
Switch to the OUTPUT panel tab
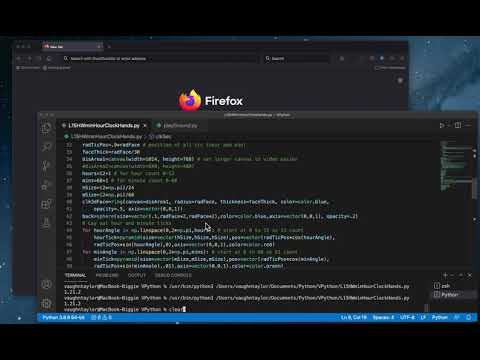point(137,275)
